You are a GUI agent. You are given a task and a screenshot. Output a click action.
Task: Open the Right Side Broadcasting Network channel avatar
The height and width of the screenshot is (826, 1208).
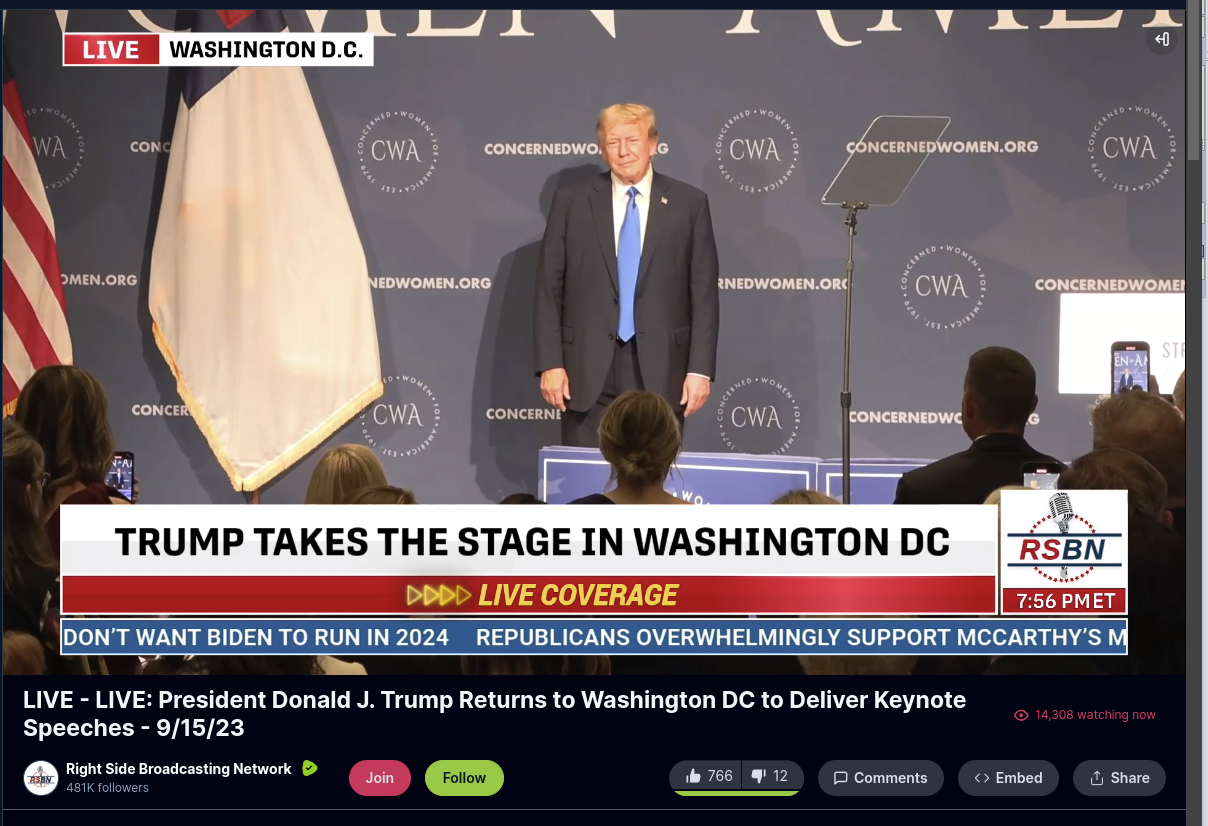(x=41, y=778)
